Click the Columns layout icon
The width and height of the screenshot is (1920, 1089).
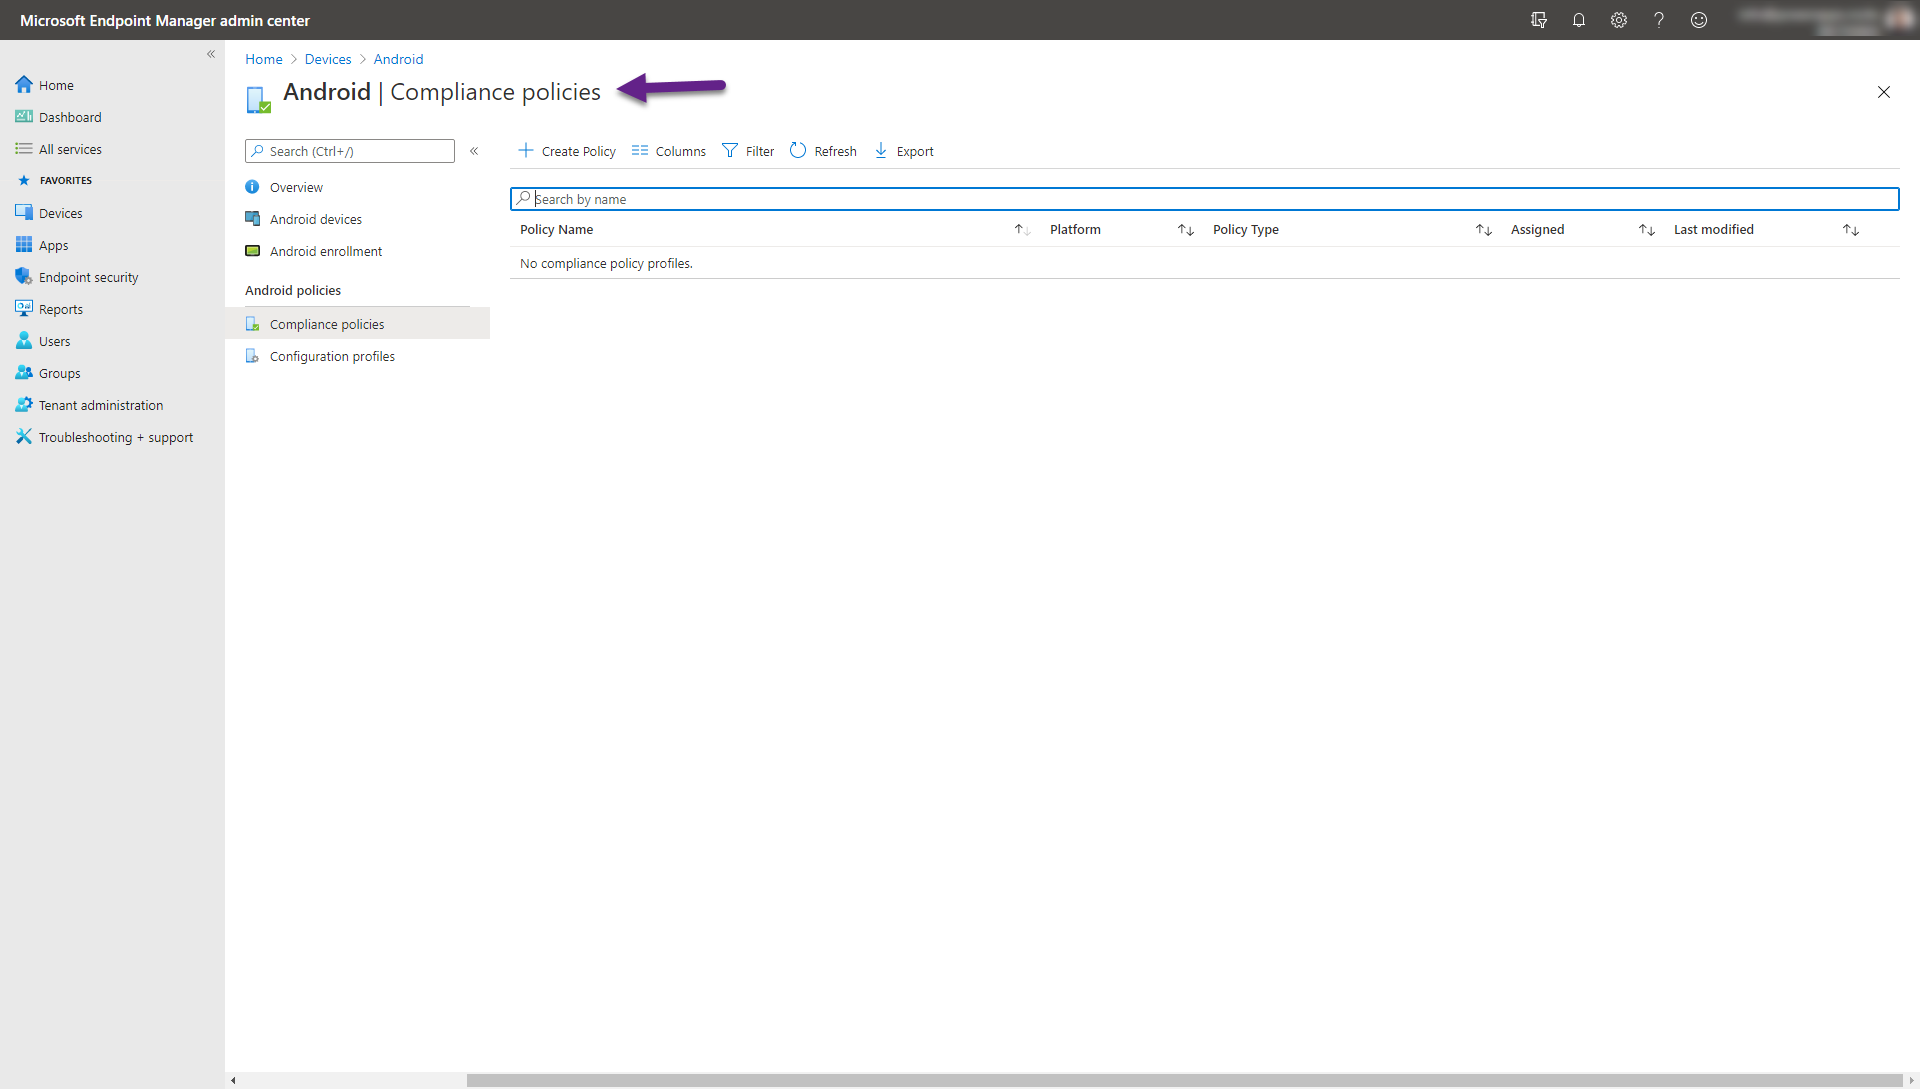(640, 151)
